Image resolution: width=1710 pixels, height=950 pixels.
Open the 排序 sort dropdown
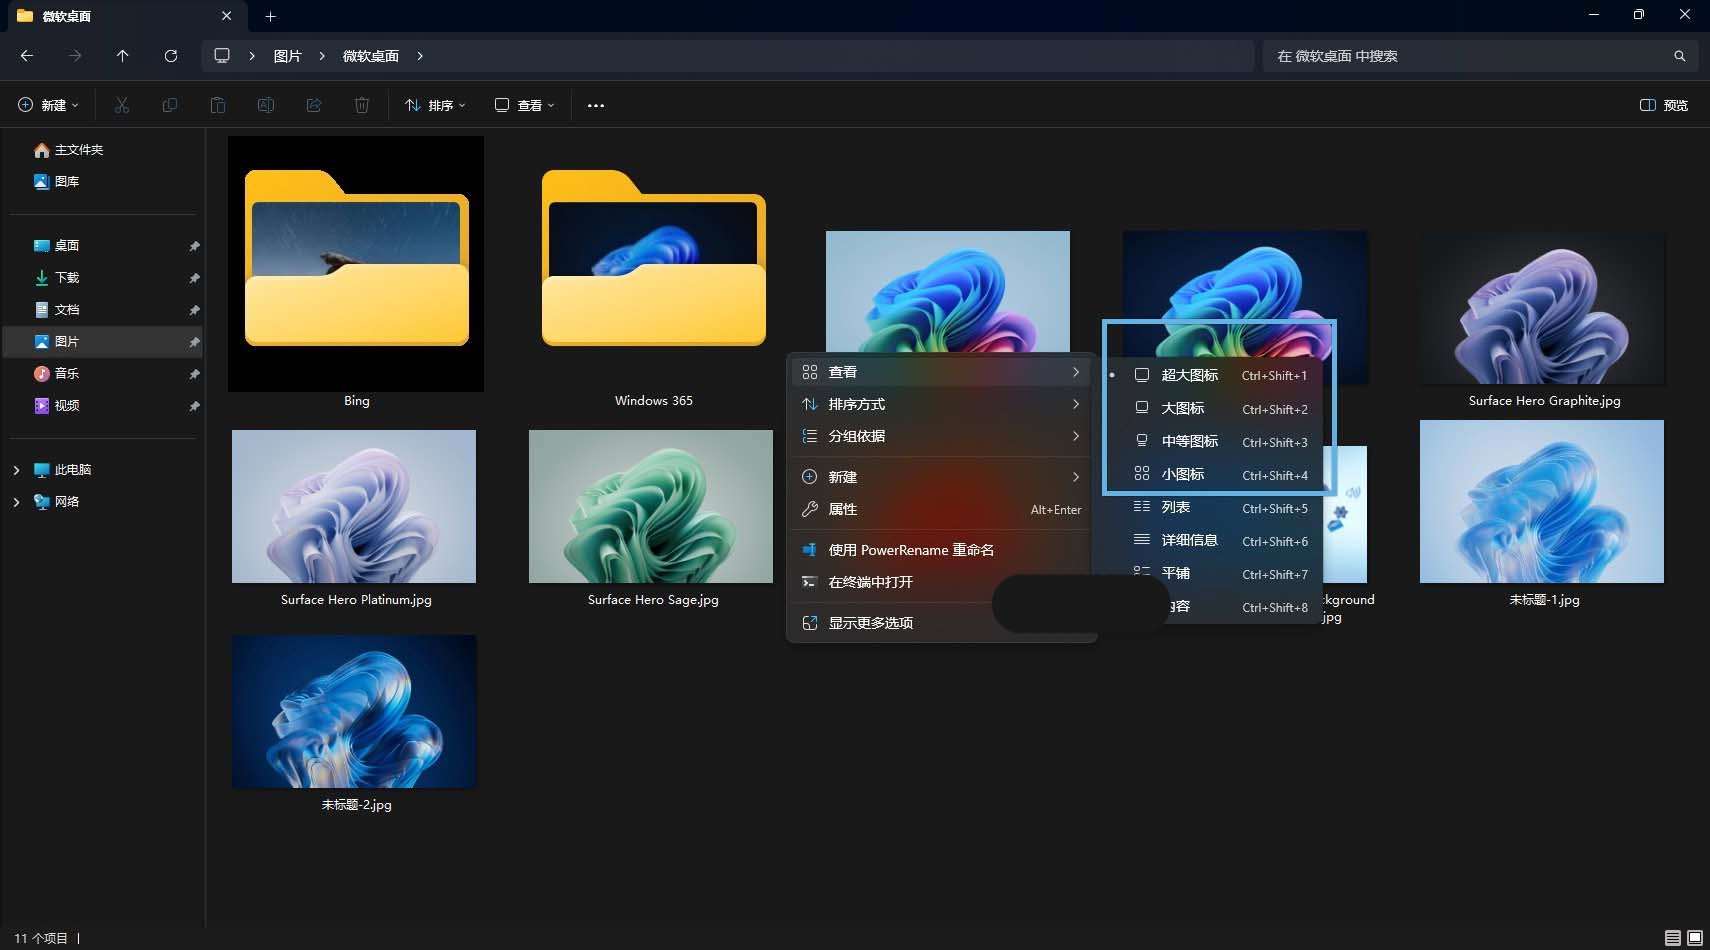tap(434, 105)
